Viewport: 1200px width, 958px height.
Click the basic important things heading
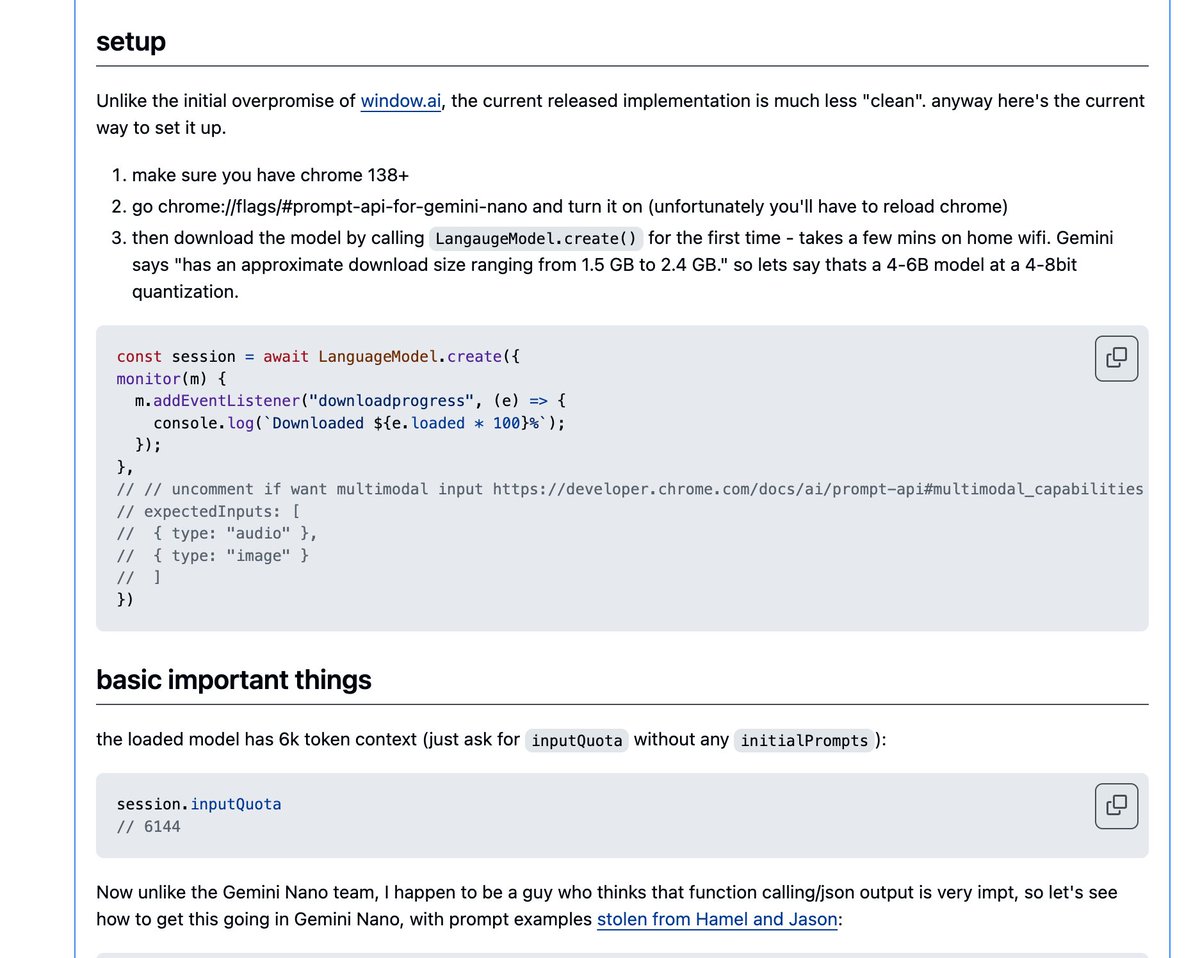[x=234, y=680]
